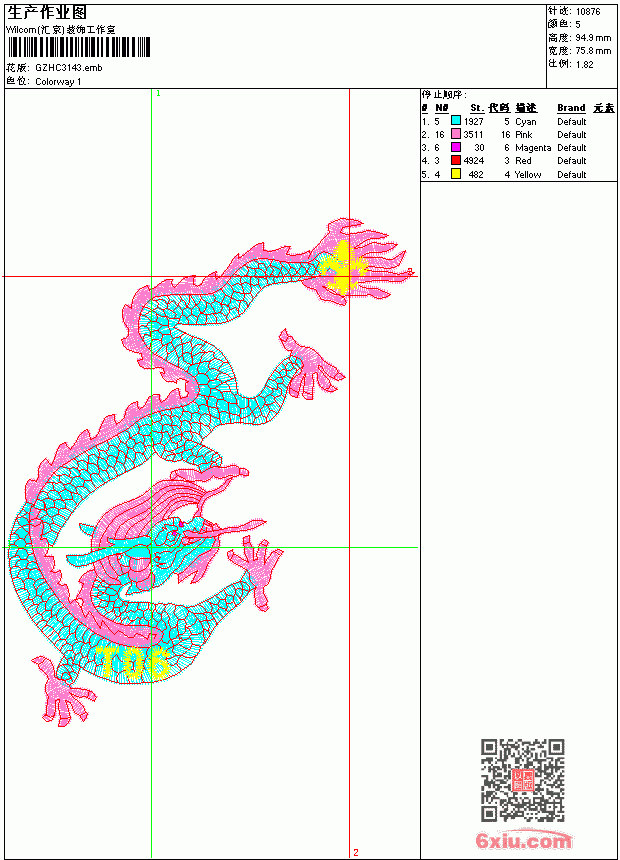Screen dimensions: 620x860
Task: Click the stitch count 10876 value
Action: 588,11
